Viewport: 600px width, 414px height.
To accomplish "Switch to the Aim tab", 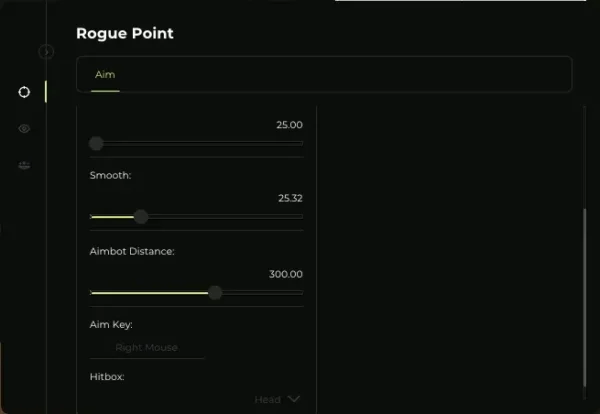I will [105, 75].
